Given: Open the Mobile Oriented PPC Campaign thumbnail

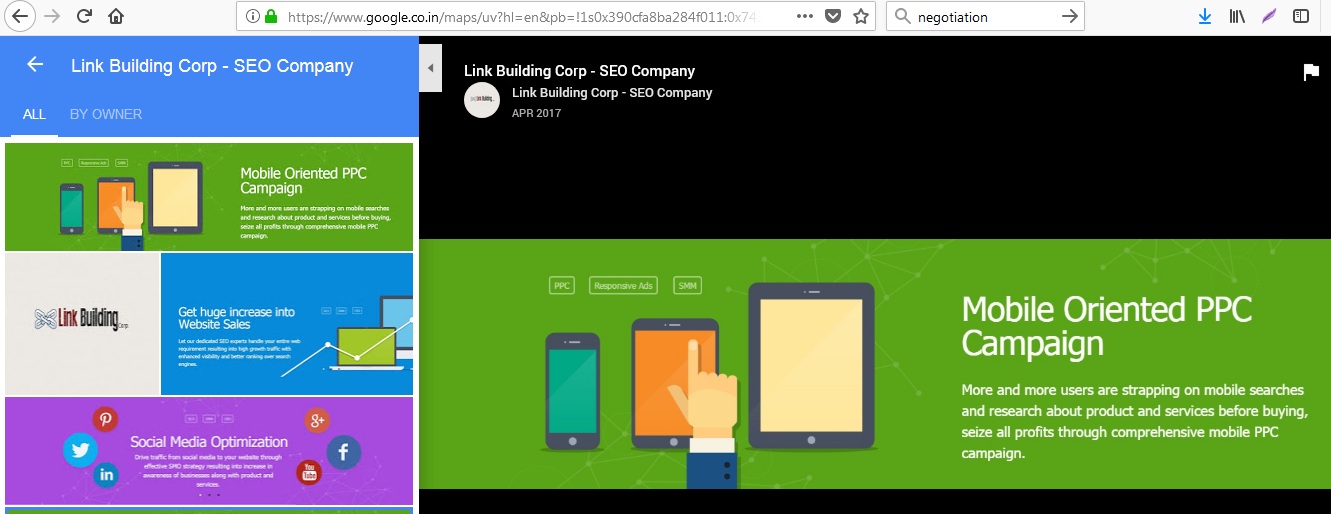Looking at the screenshot, I should [209, 197].
